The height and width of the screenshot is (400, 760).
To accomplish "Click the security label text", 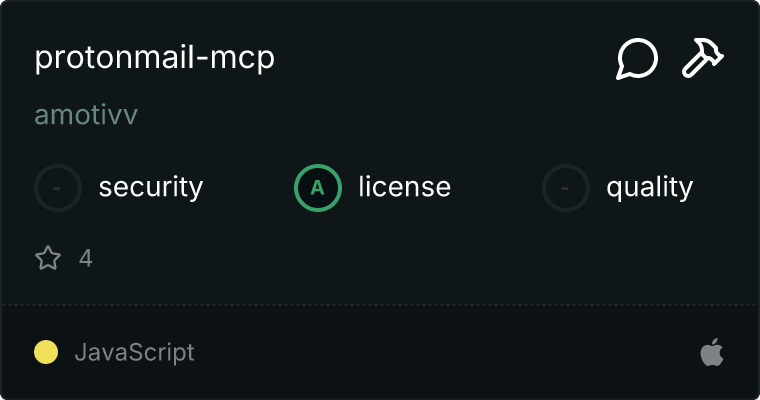I will 151,188.
